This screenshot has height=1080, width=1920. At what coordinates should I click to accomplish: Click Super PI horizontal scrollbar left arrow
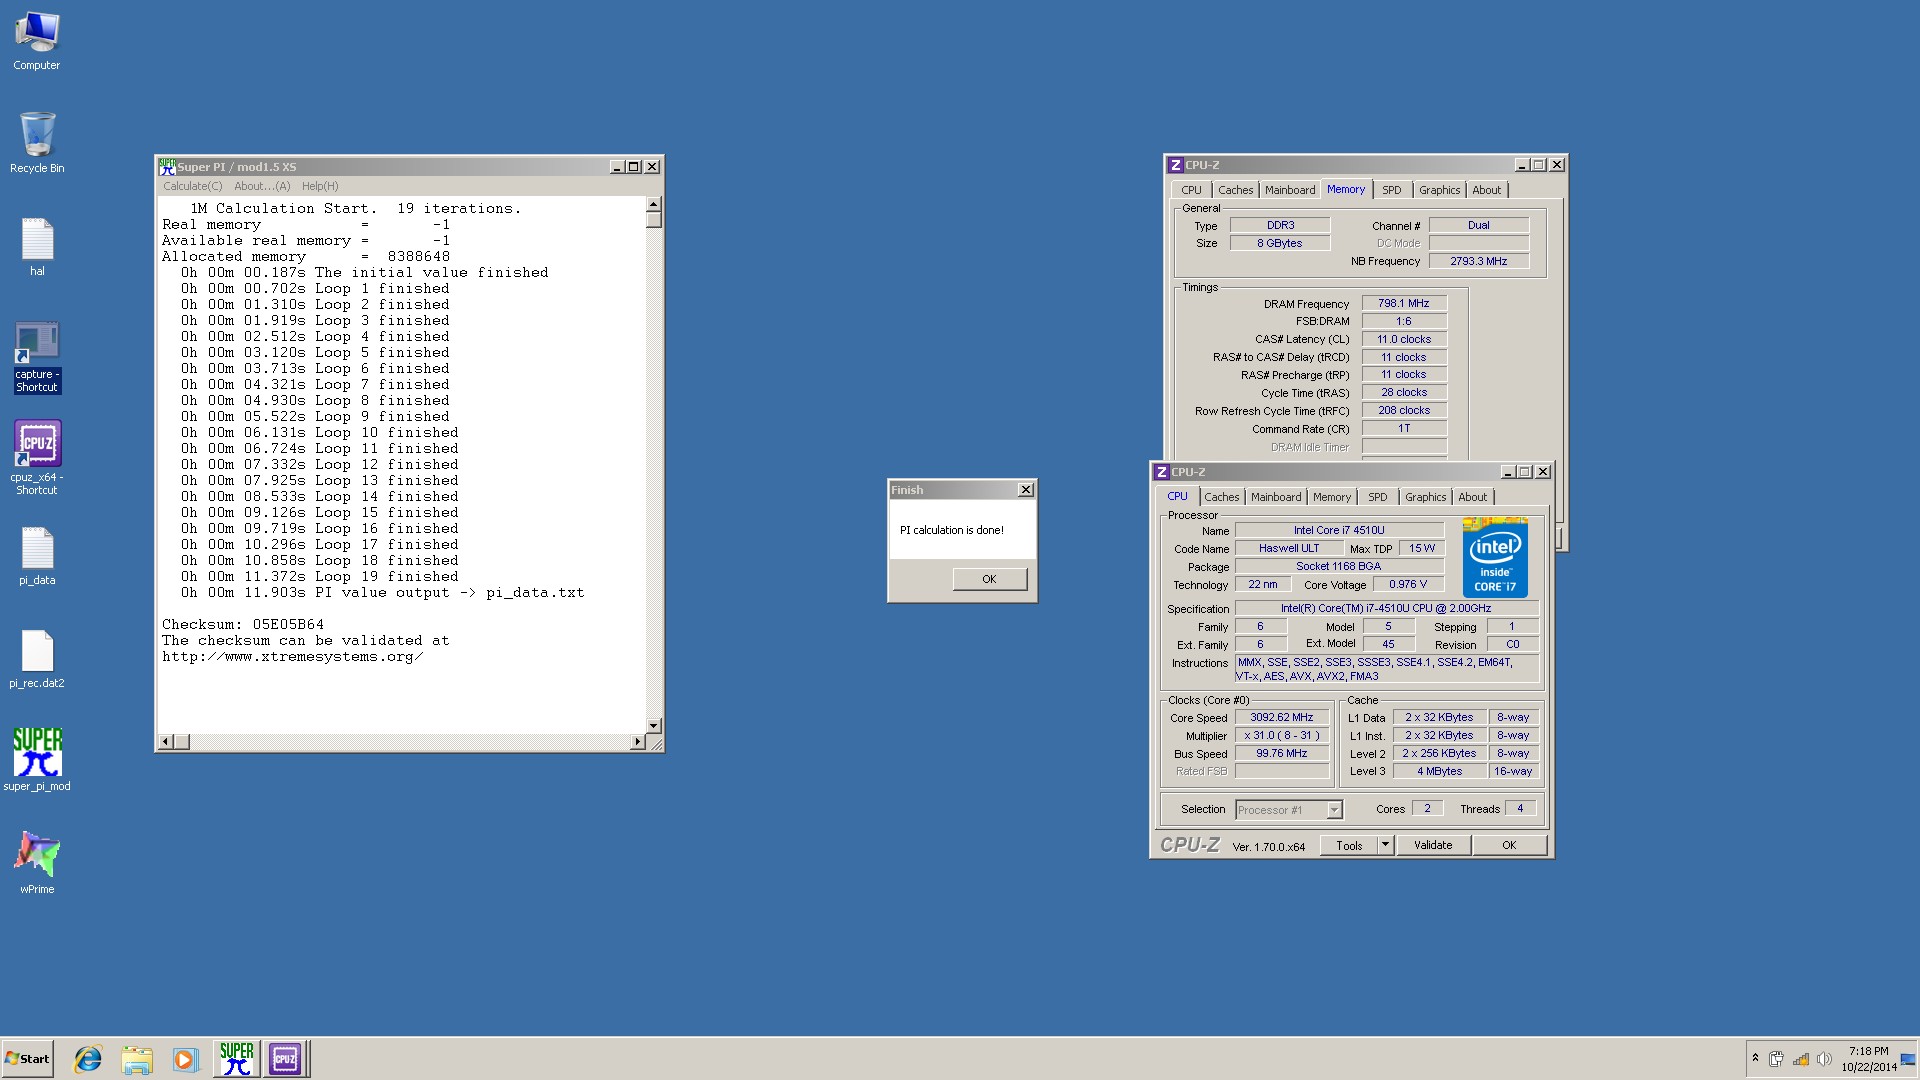pyautogui.click(x=166, y=742)
